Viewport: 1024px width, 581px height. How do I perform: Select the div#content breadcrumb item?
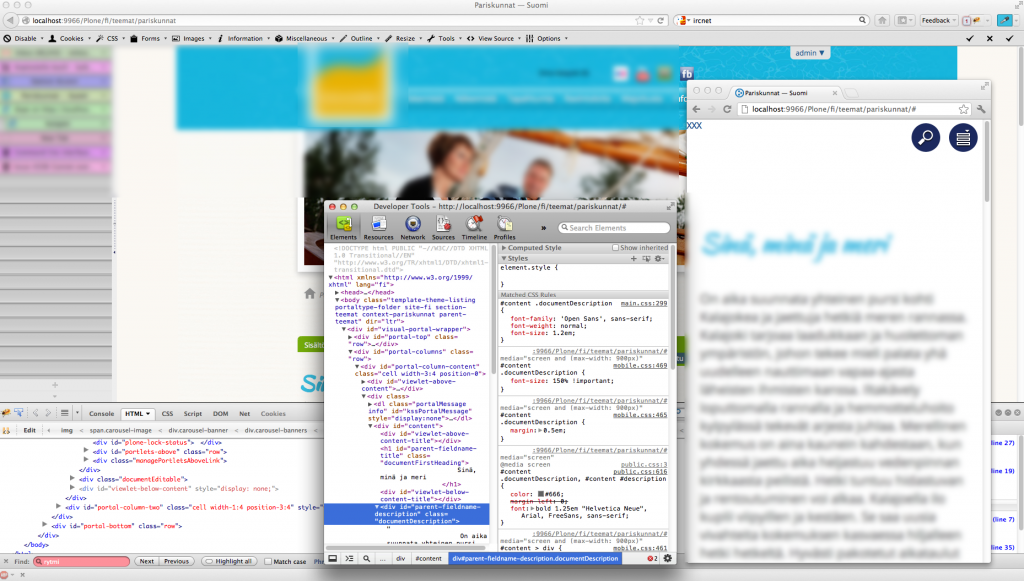tap(428, 559)
